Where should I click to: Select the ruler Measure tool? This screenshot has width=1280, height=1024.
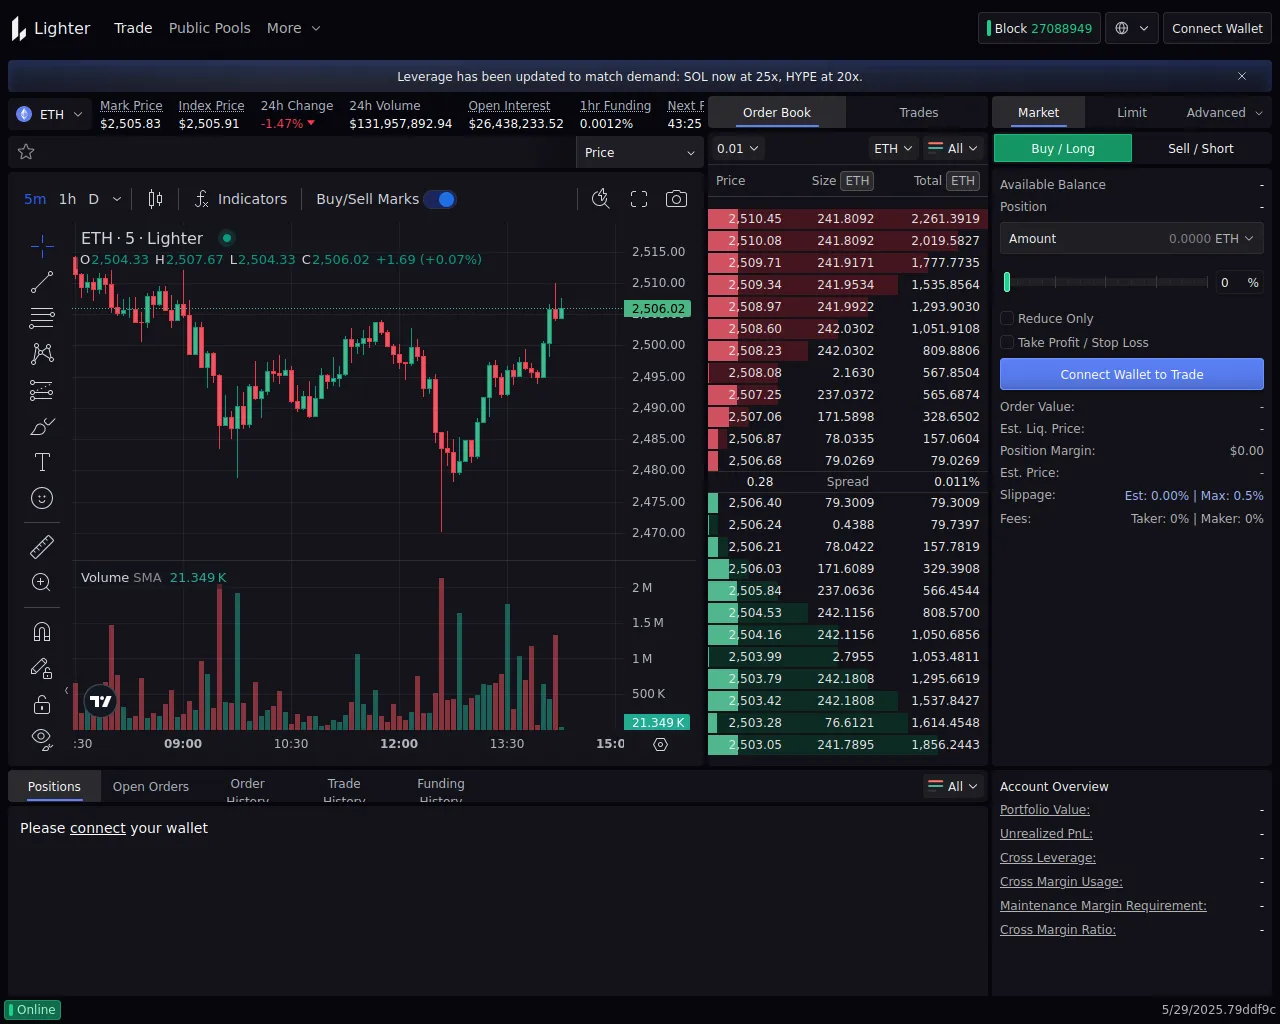point(42,546)
